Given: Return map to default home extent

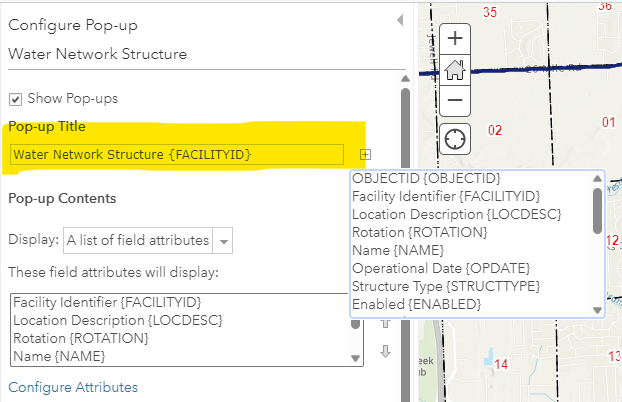Looking at the screenshot, I should tap(455, 70).
